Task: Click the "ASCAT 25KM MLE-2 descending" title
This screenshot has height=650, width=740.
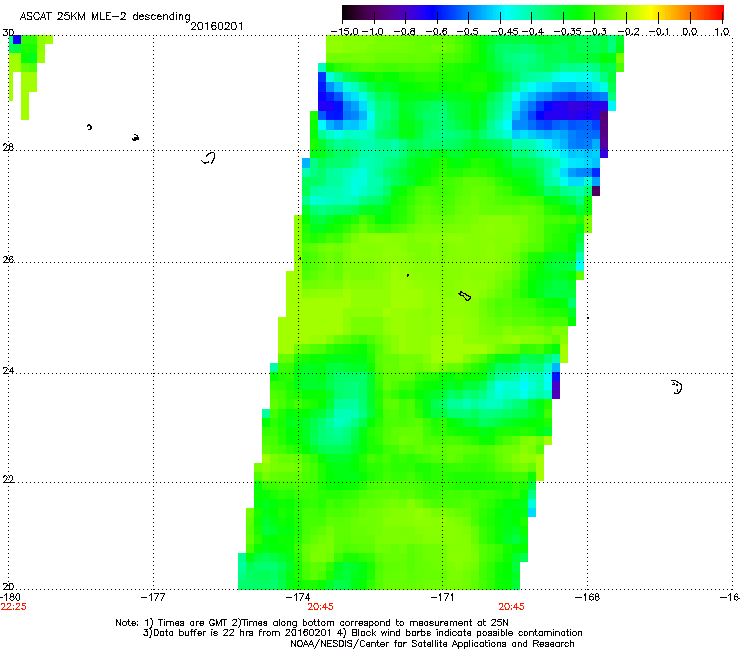Action: click(x=105, y=16)
